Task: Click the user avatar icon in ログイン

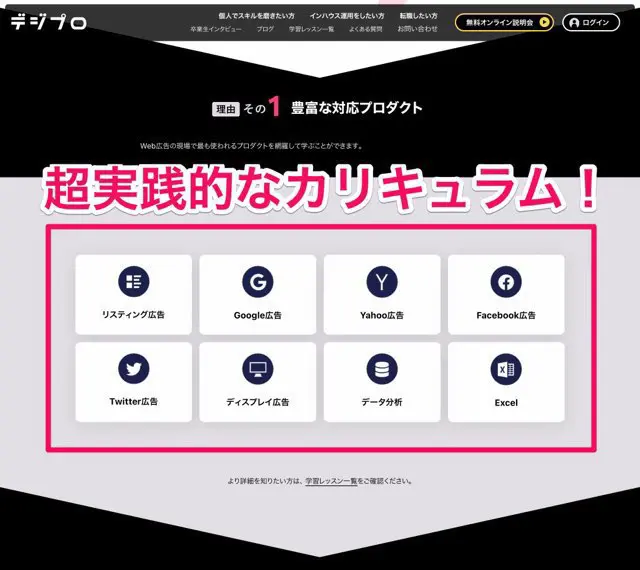Action: (x=574, y=23)
